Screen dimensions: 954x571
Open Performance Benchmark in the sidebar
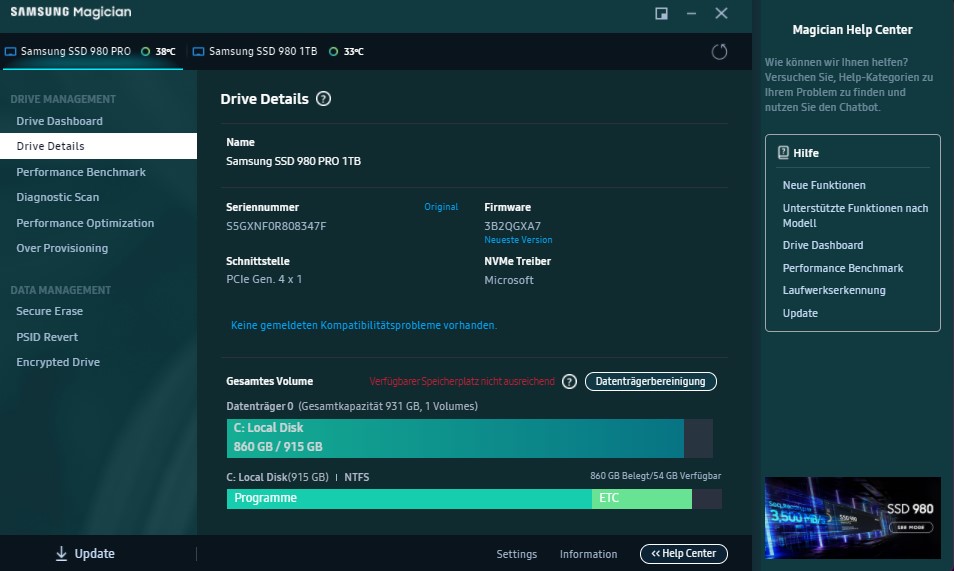(x=81, y=172)
